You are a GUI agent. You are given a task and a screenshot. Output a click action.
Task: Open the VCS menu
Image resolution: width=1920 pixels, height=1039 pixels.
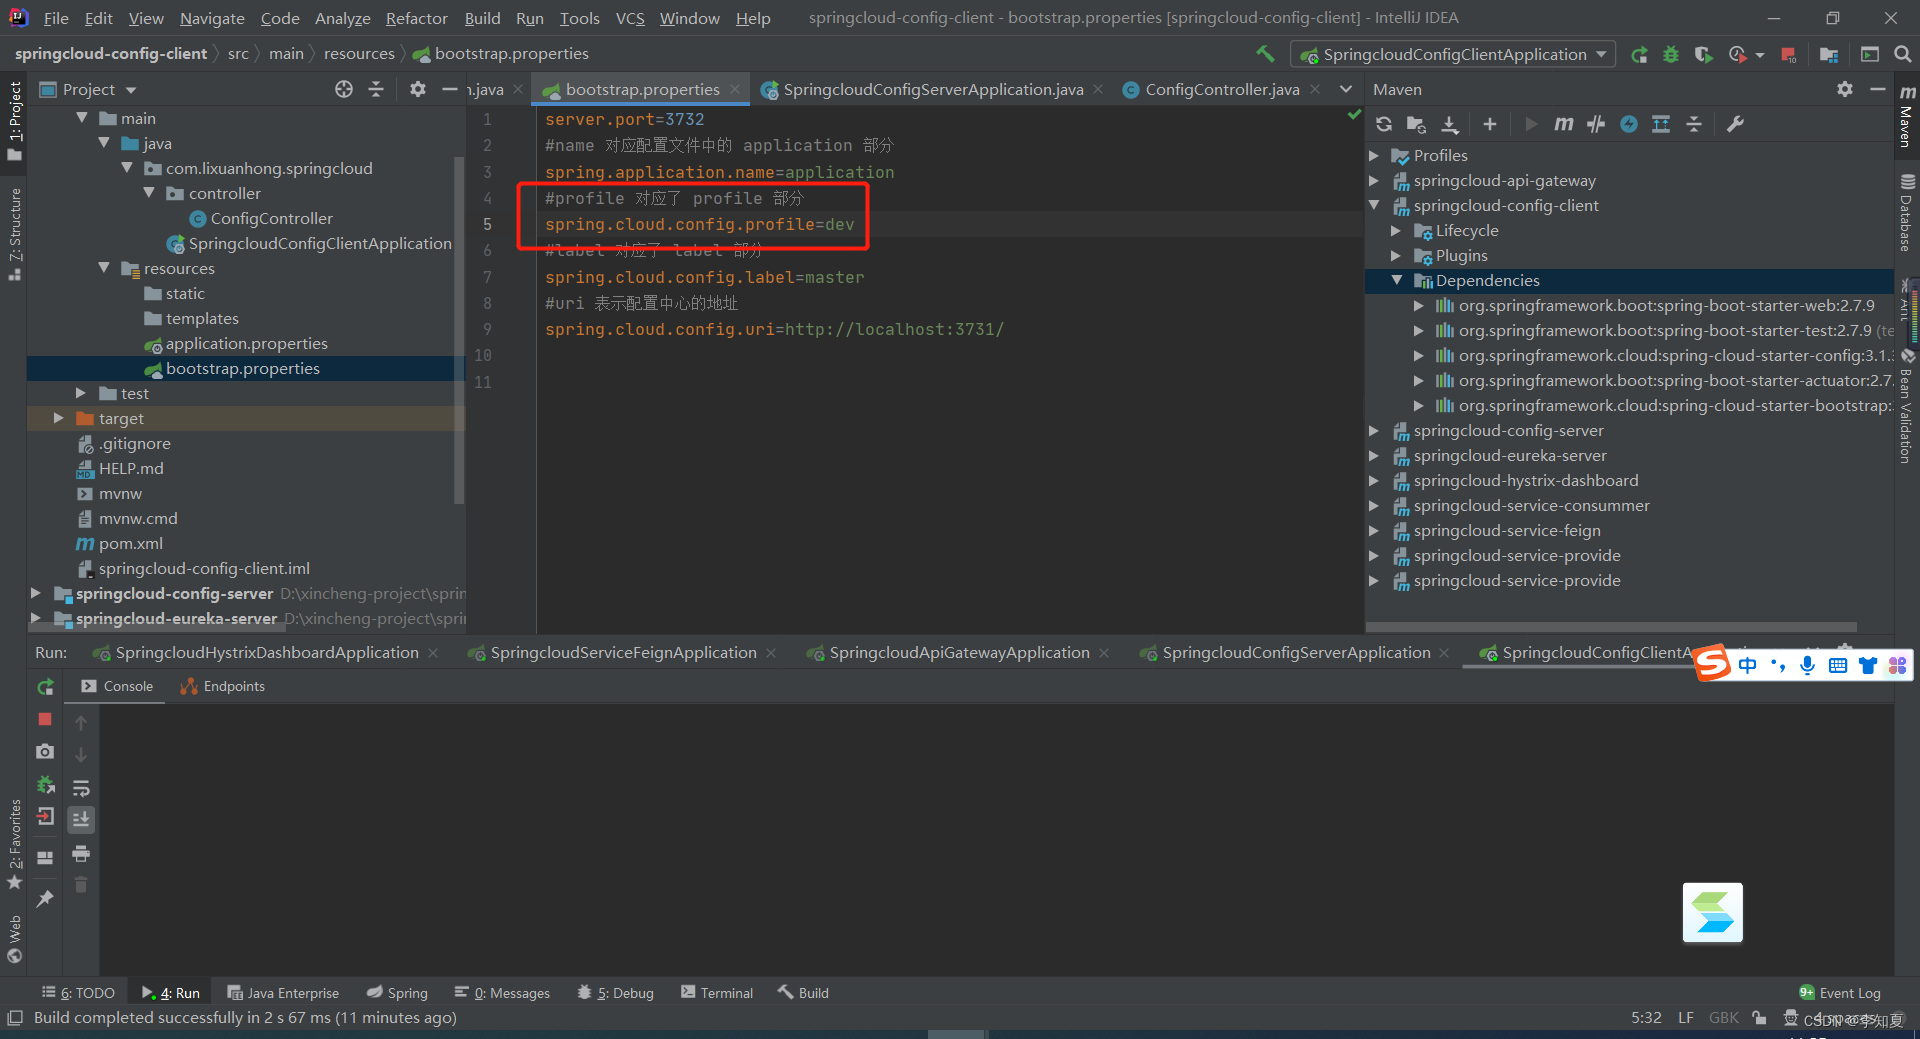click(630, 18)
